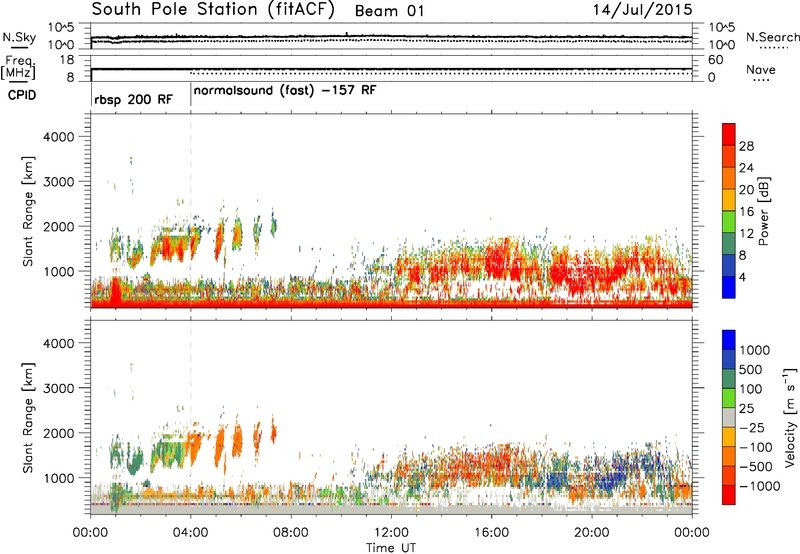Image resolution: width=800 pixels, height=554 pixels.
Task: Click the velocity panel 'Slant Range [km]' axis title
Action: (28, 417)
